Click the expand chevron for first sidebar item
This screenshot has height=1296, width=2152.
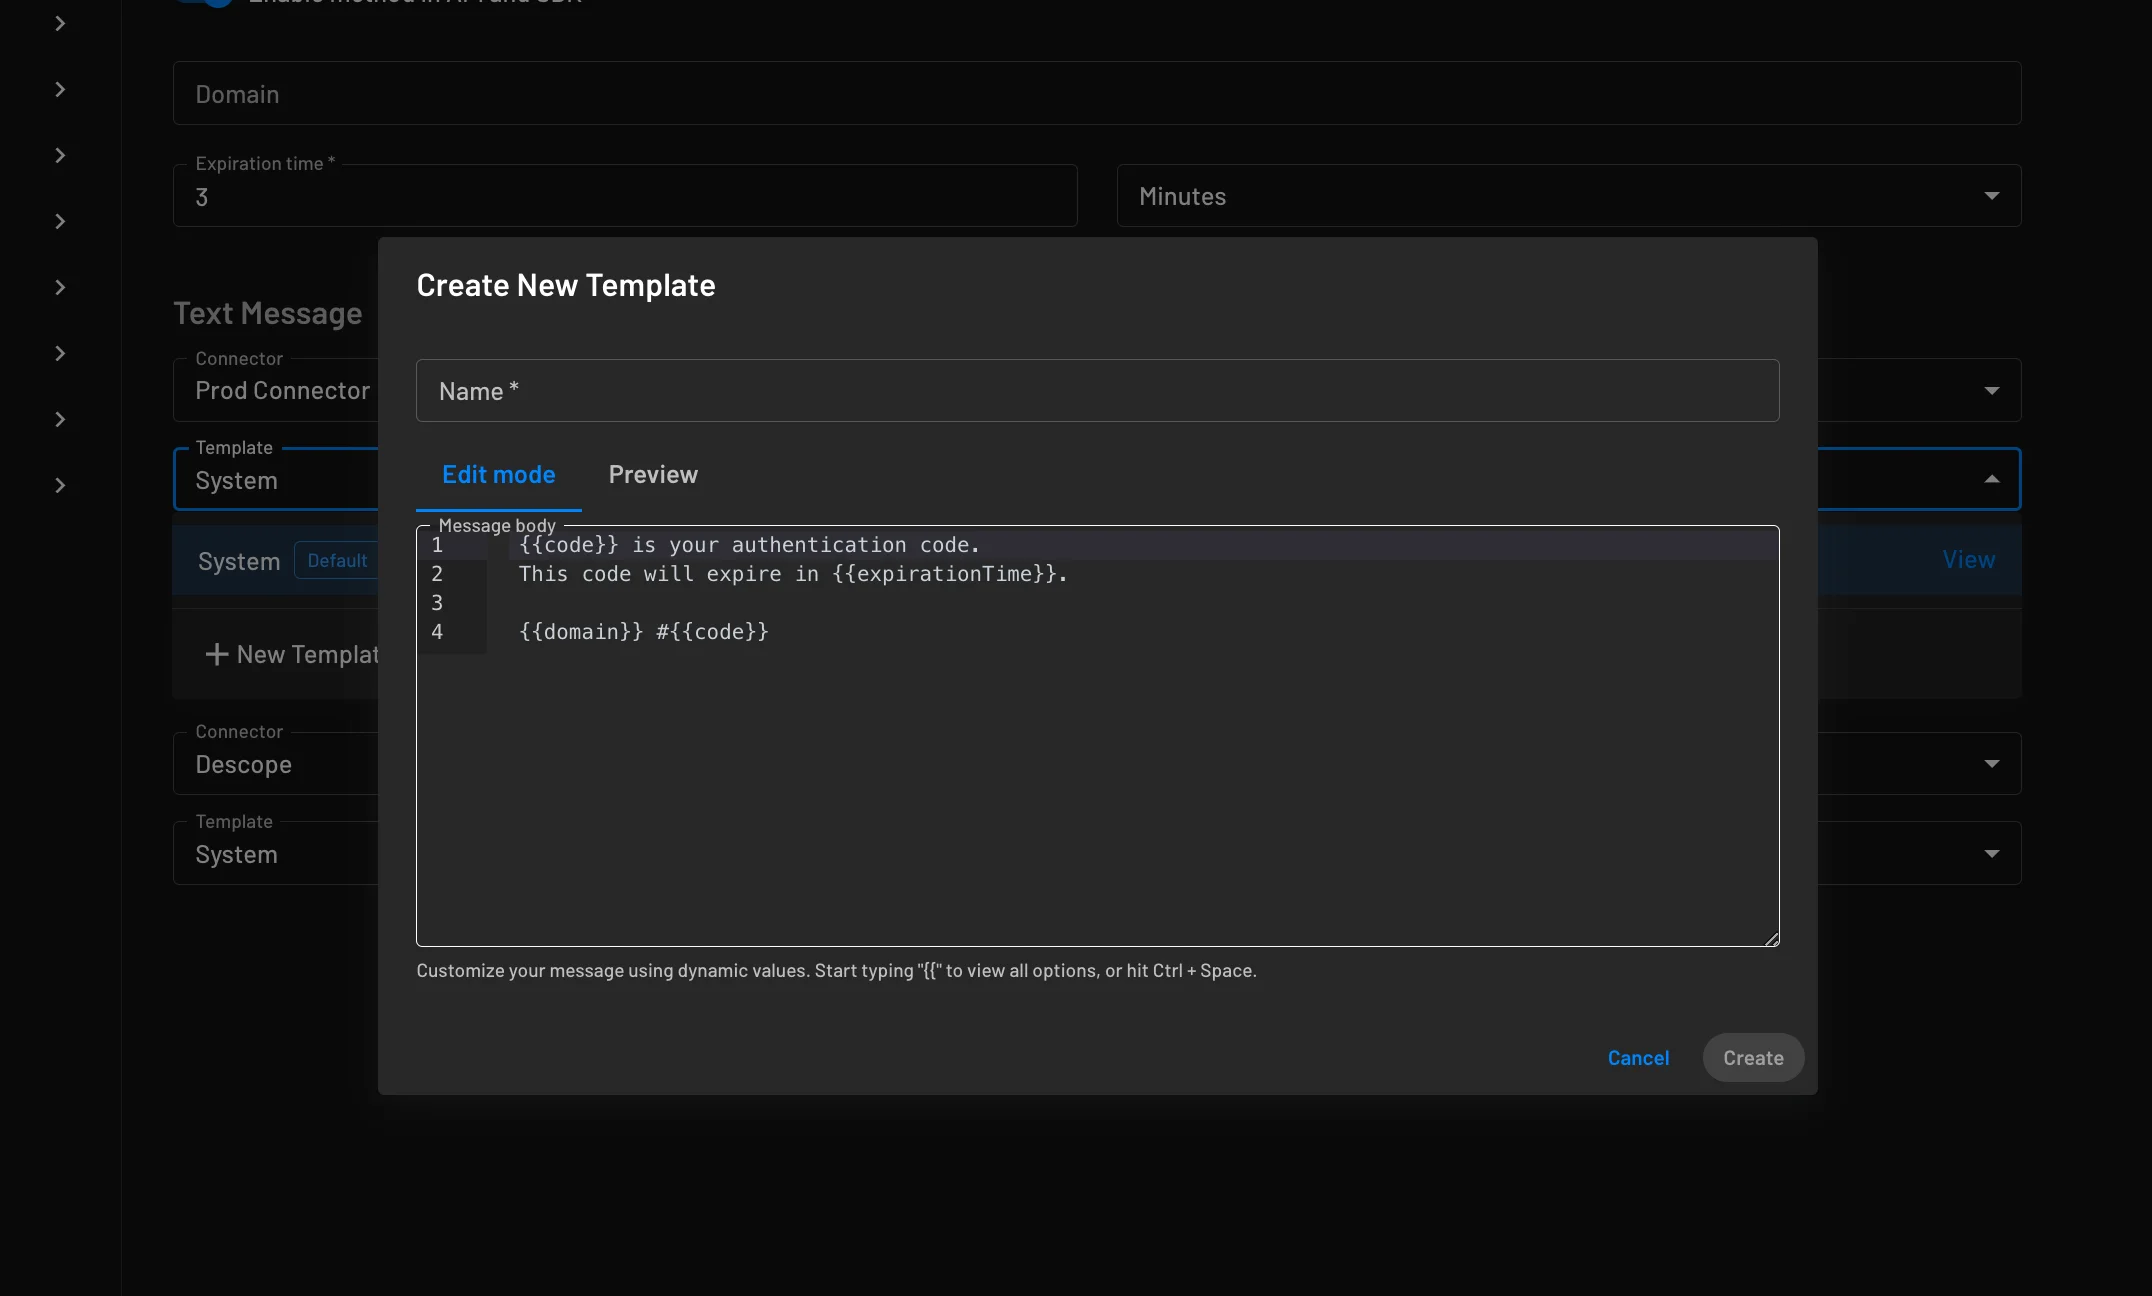click(60, 22)
